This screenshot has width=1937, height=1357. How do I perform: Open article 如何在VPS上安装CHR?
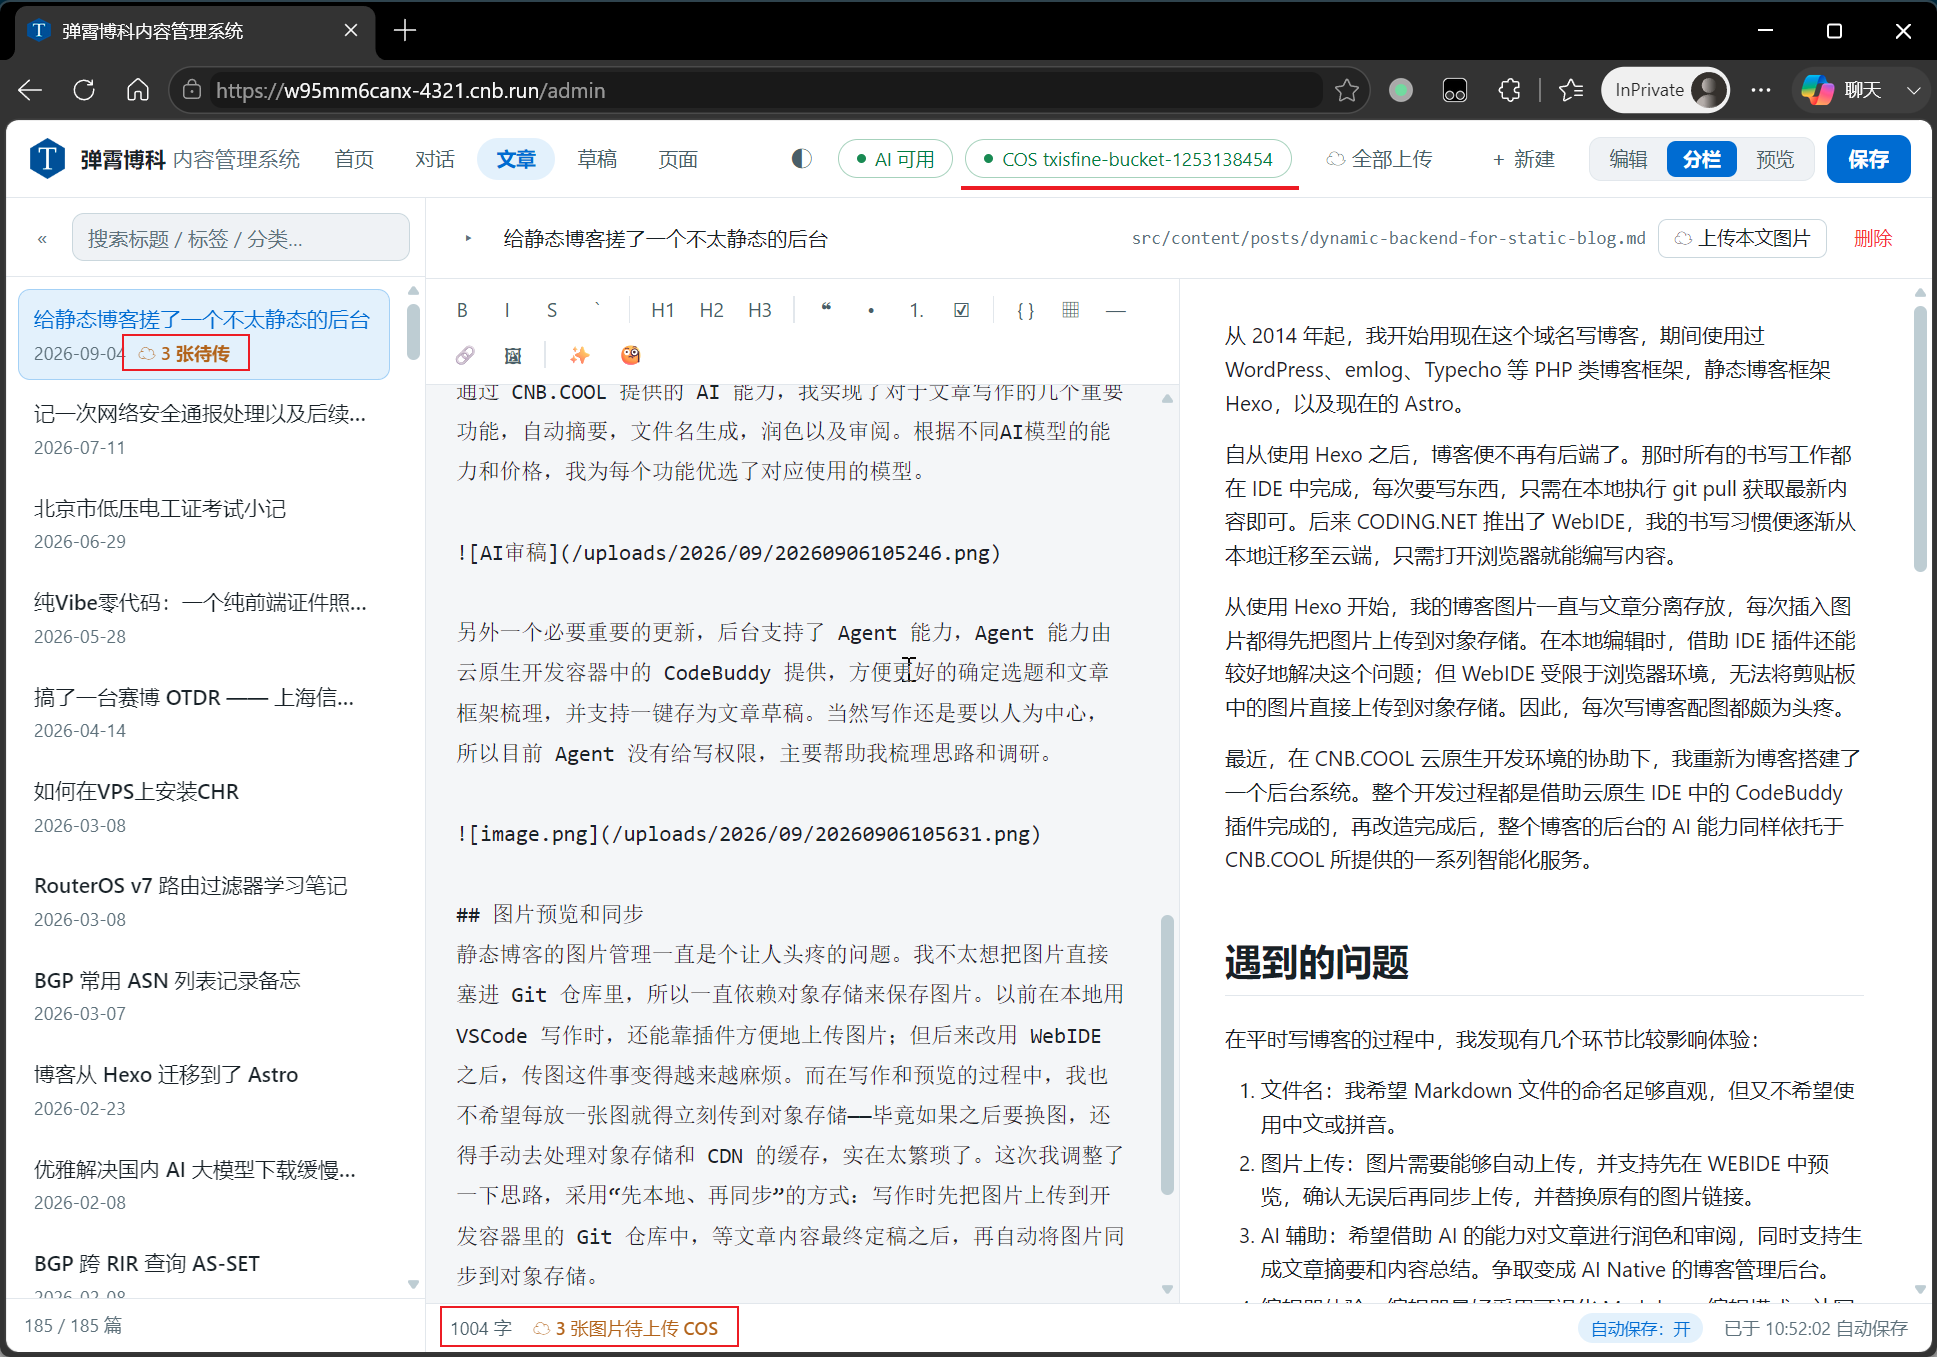(204, 807)
